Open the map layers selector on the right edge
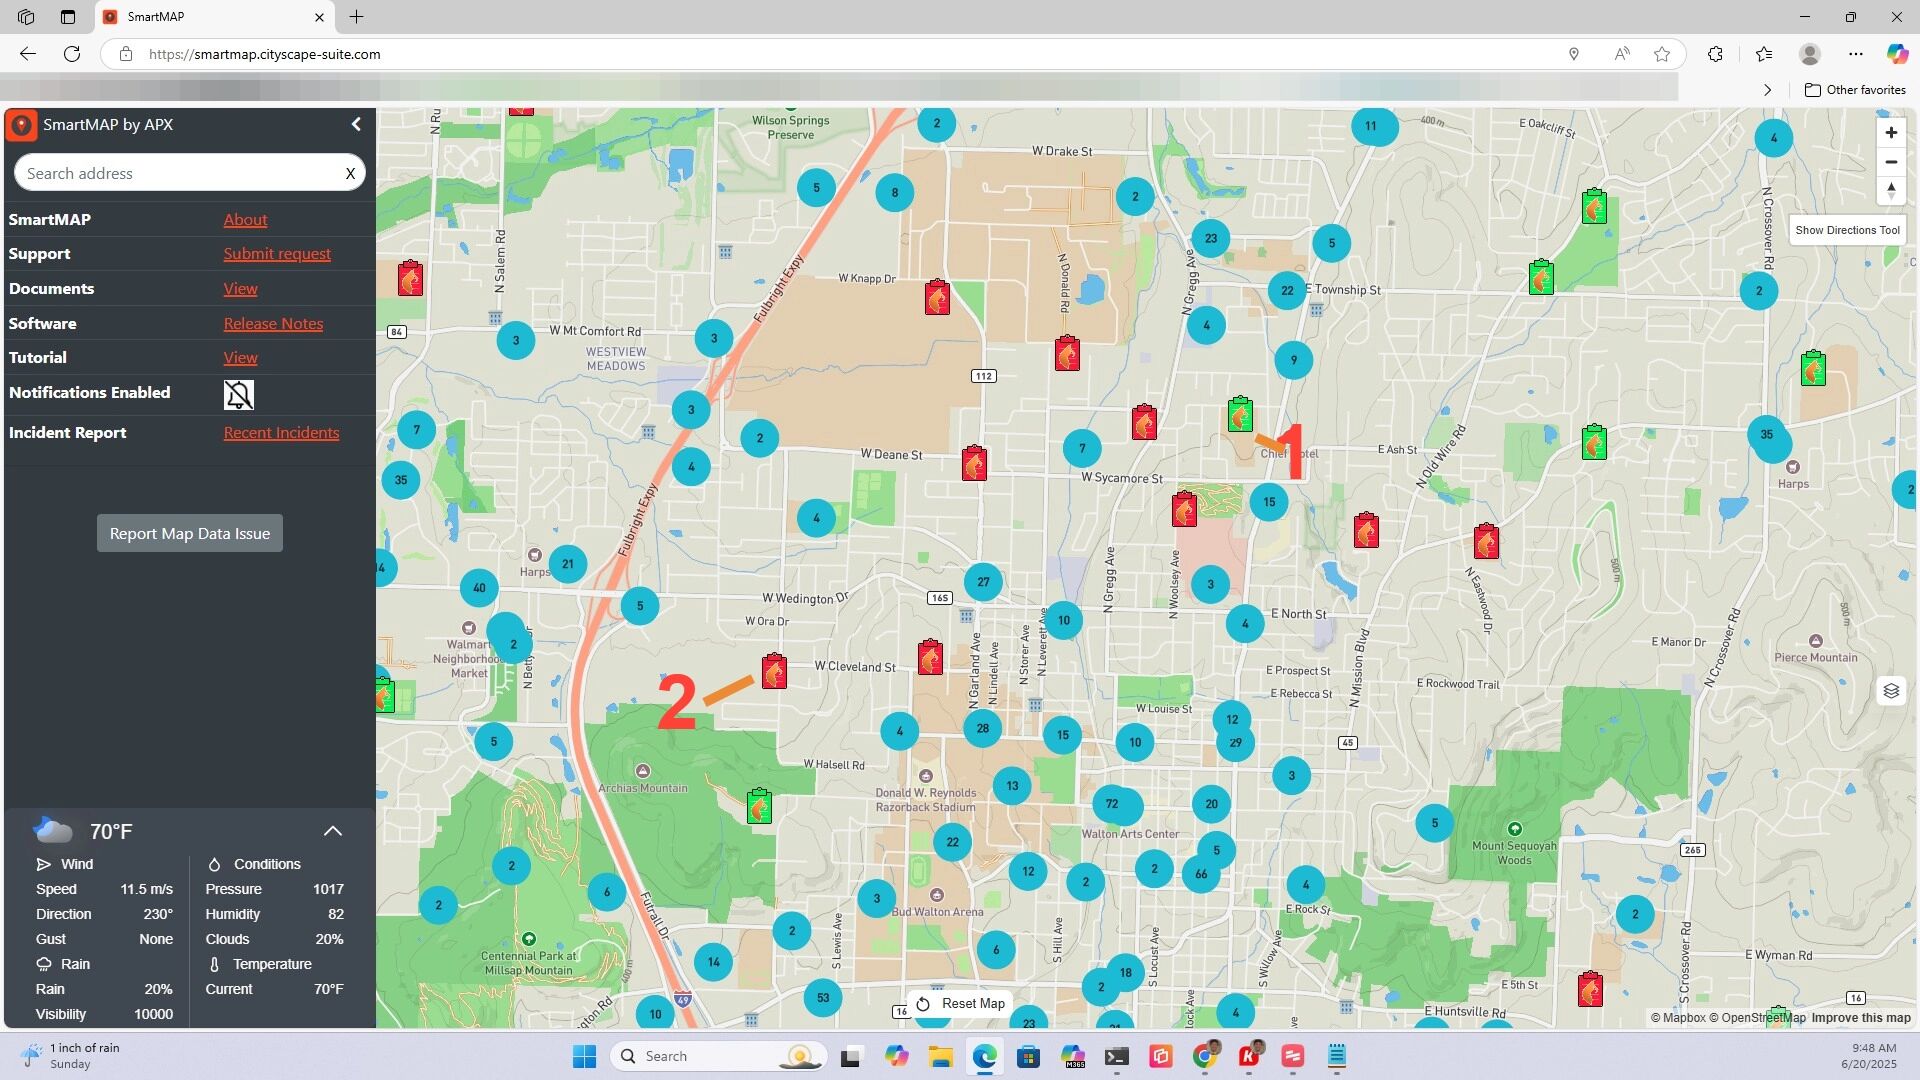1920x1080 pixels. (x=1891, y=690)
